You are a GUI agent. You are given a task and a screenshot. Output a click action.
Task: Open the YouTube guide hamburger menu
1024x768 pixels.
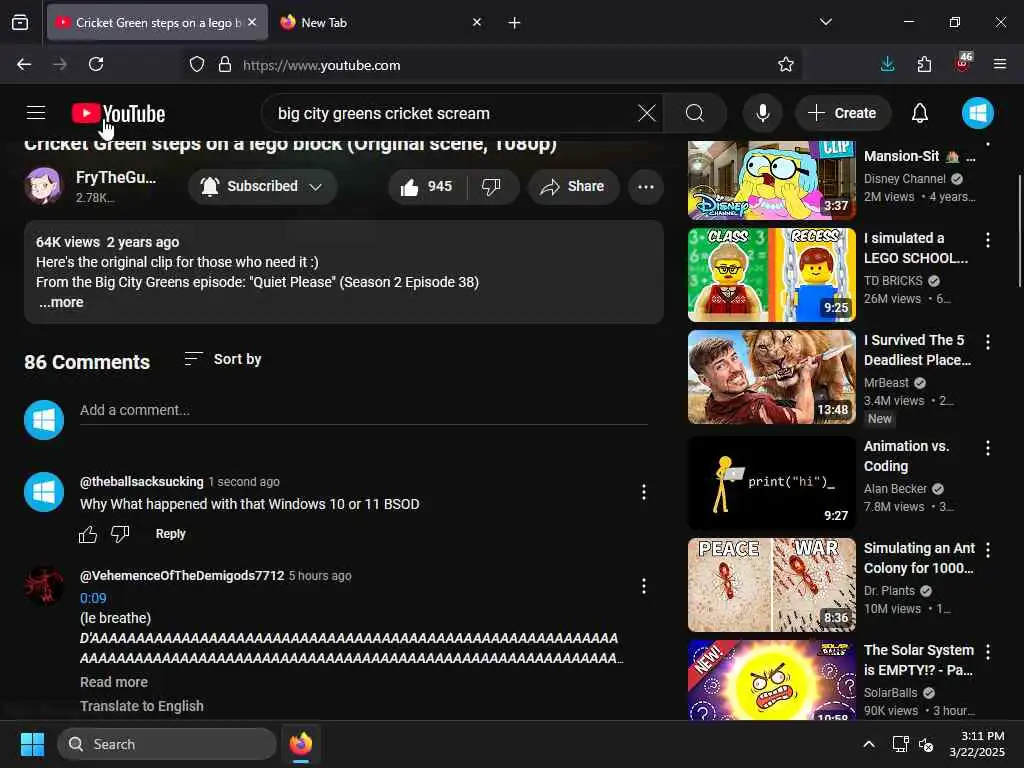36,113
